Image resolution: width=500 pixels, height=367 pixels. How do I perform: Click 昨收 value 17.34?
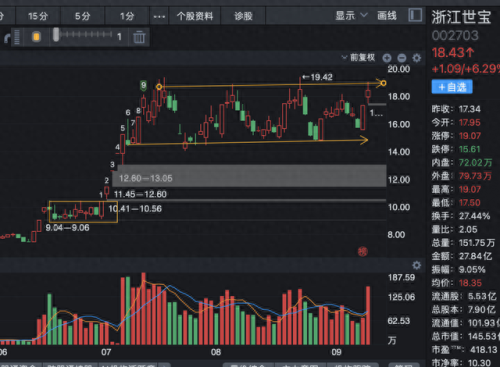point(470,109)
